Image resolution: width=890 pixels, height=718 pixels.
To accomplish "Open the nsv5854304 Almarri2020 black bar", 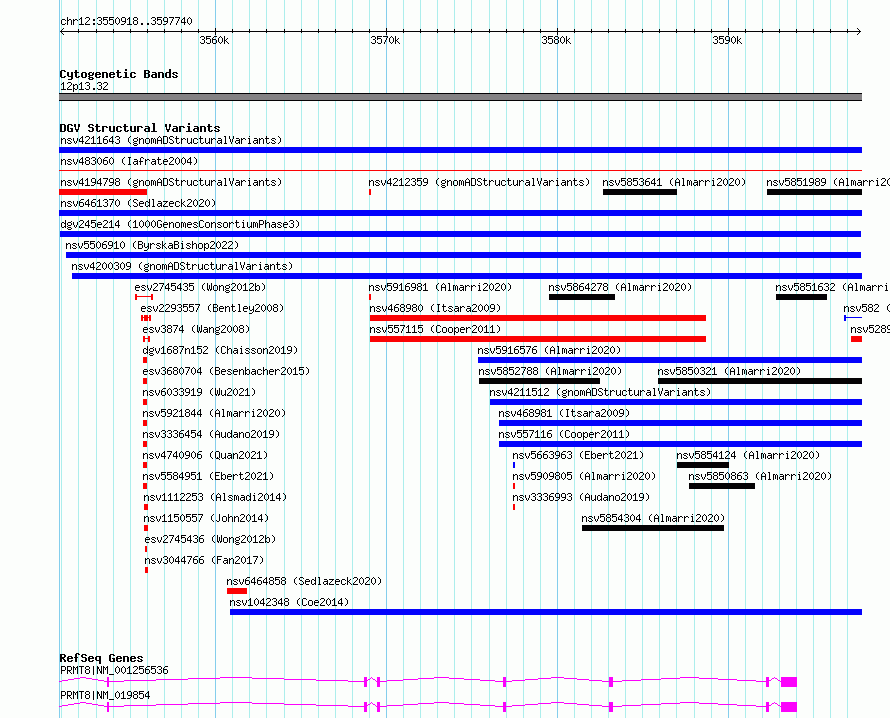I will 653,528.
